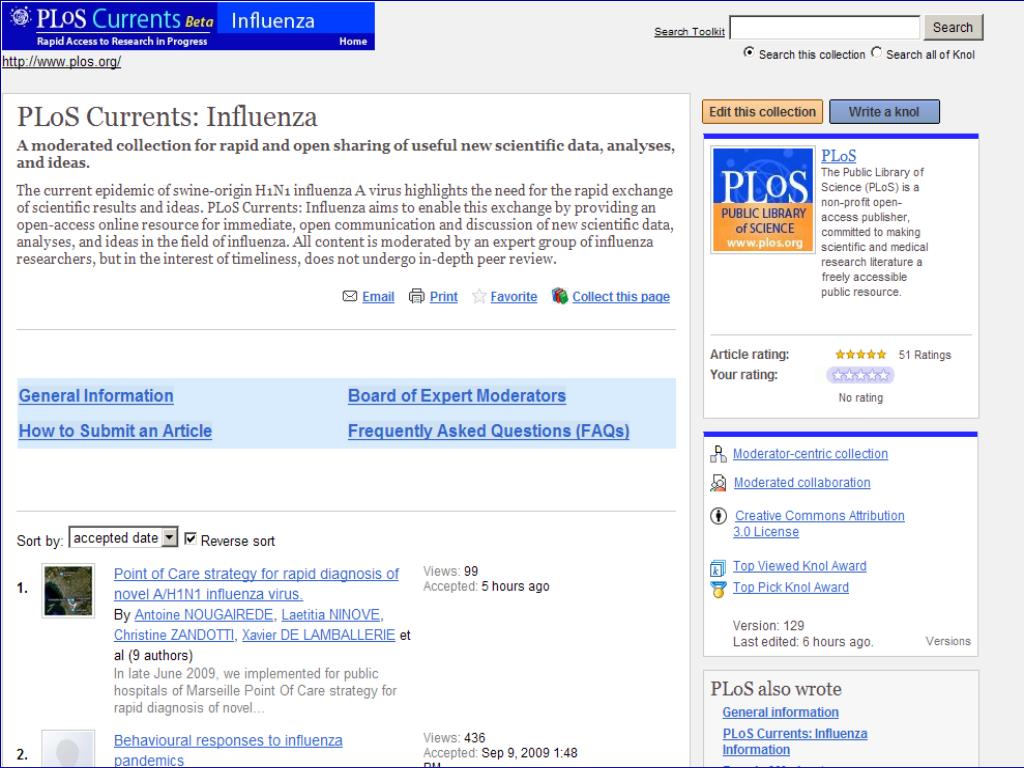Click the Moderator-centric collection icon
1024x768 pixels.
tap(718, 454)
